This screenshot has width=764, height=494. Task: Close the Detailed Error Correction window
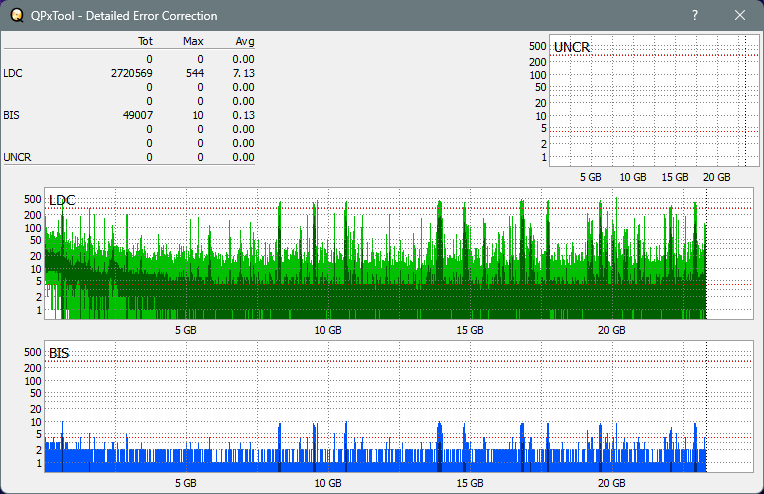click(x=740, y=16)
